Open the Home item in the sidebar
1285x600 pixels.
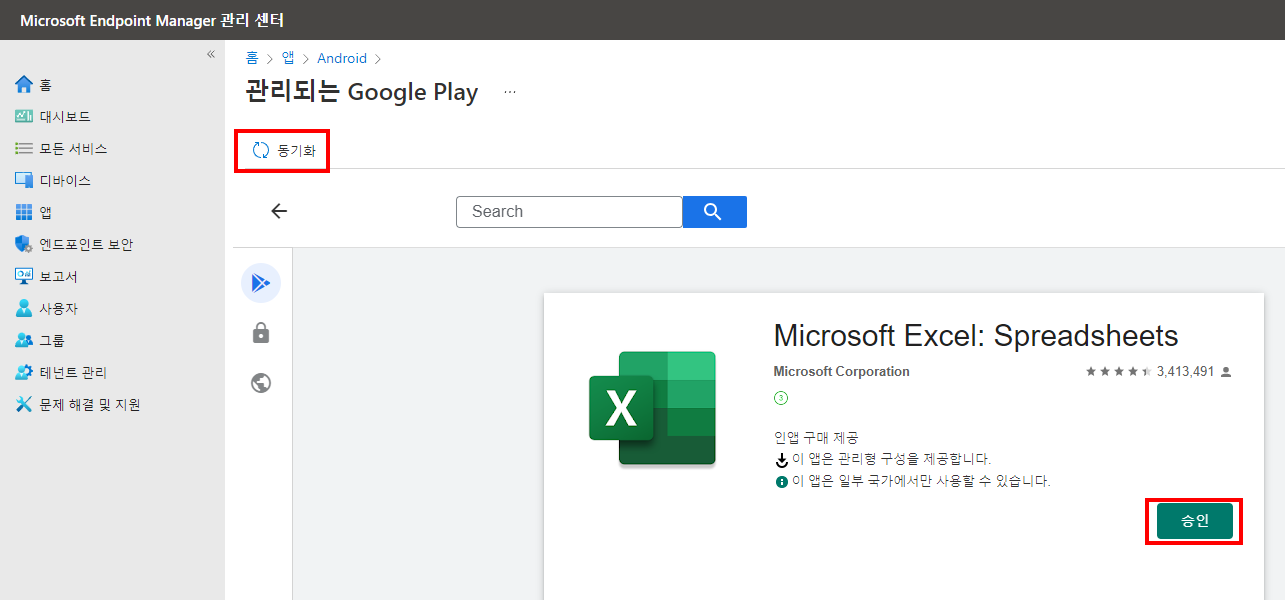[x=34, y=85]
